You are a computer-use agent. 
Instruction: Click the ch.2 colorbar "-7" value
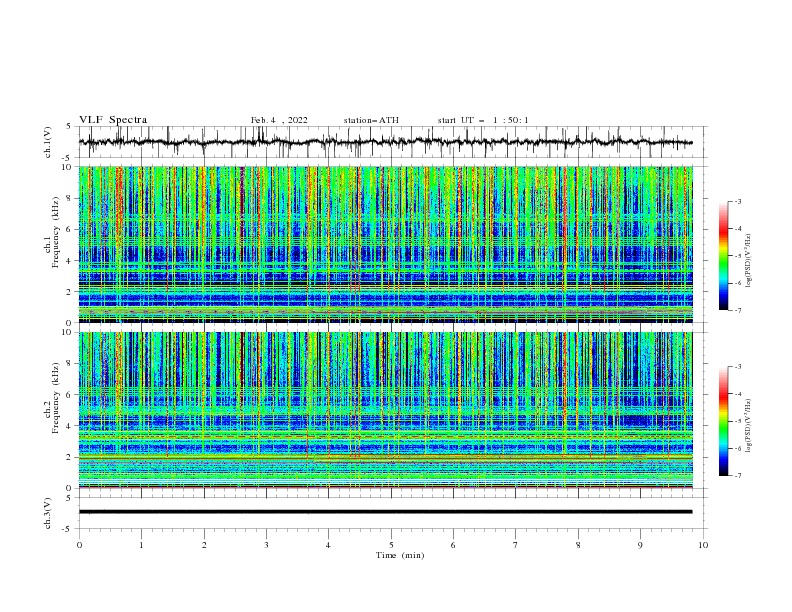click(x=738, y=476)
